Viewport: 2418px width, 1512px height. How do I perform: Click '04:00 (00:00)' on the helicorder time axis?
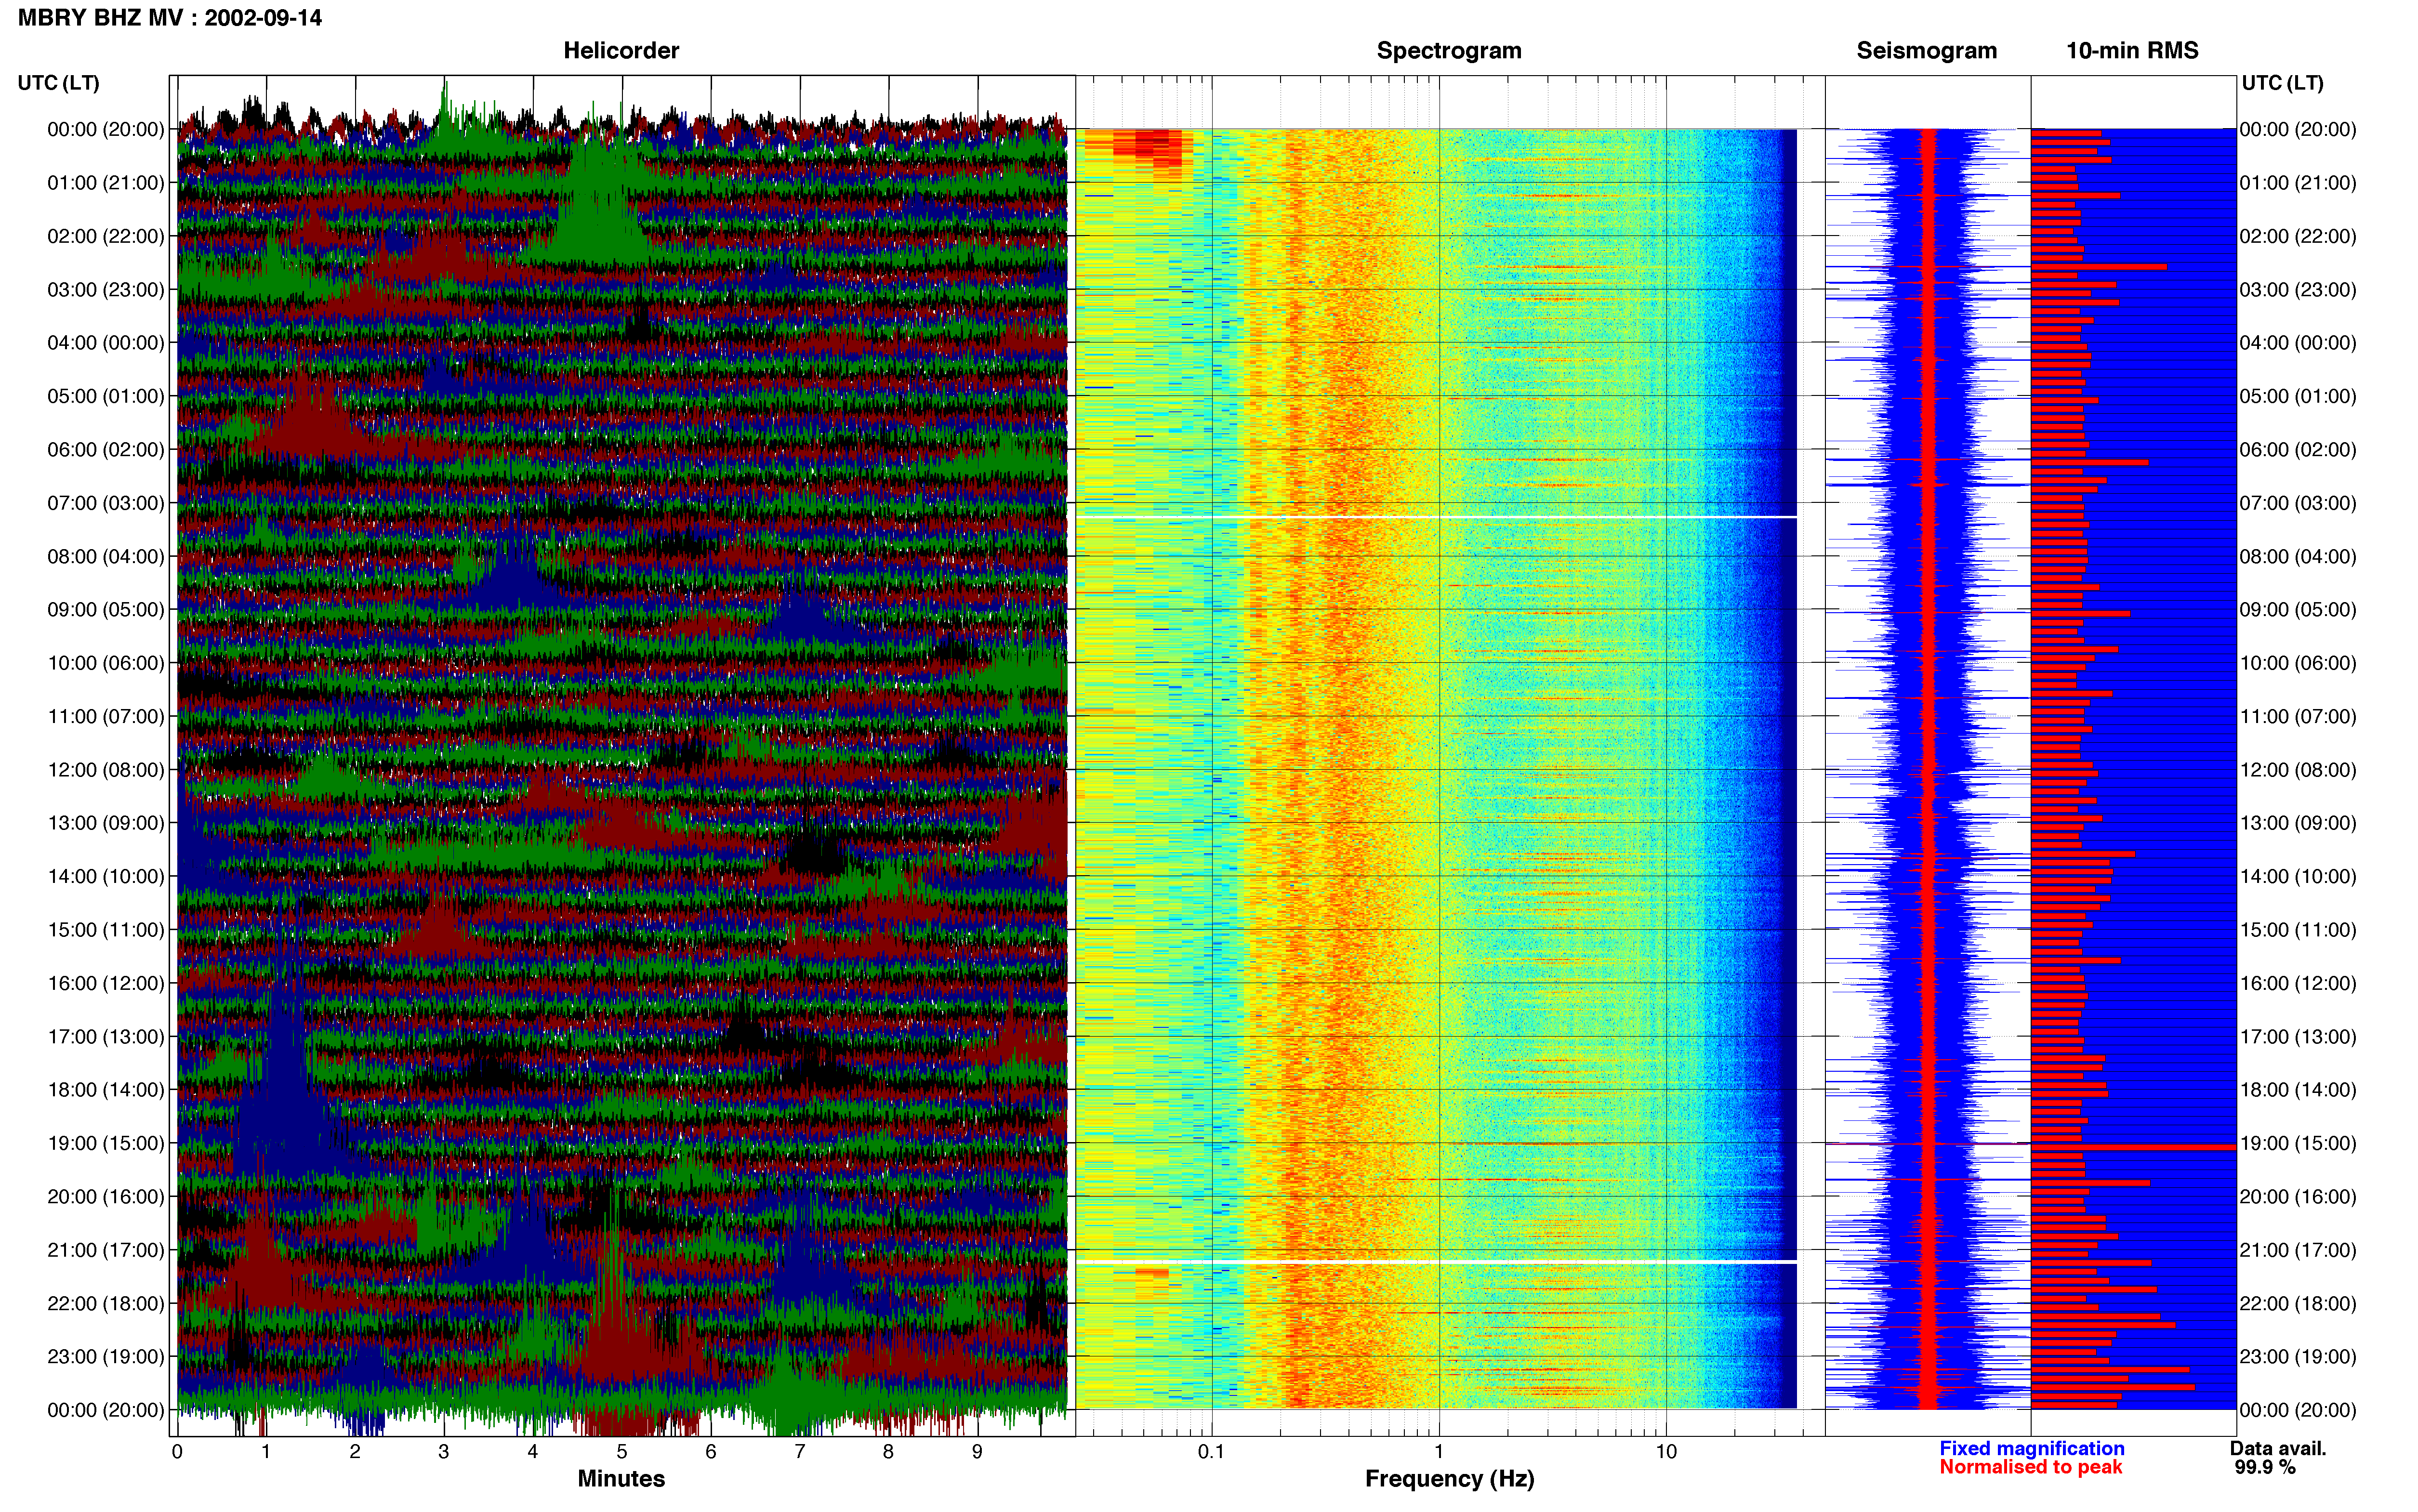click(x=106, y=343)
